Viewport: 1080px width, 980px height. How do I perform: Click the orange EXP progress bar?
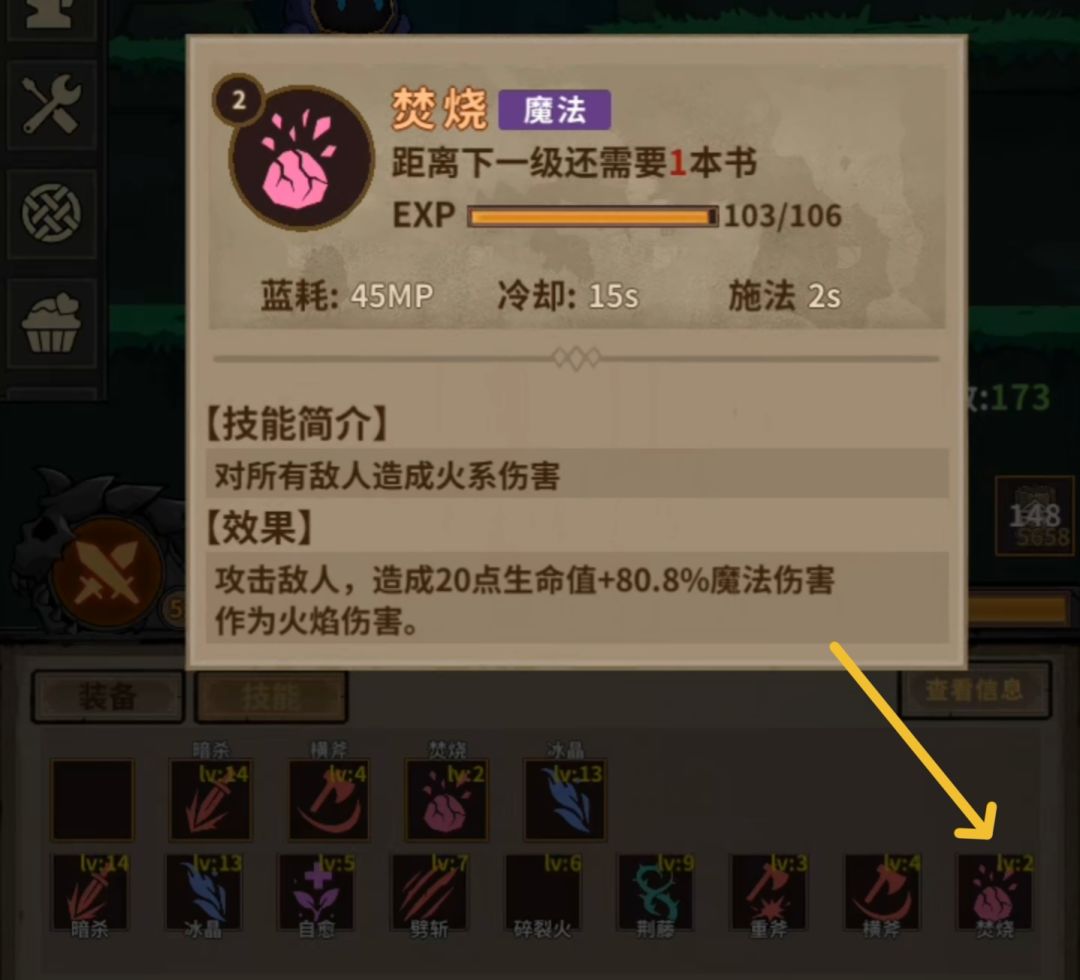592,216
